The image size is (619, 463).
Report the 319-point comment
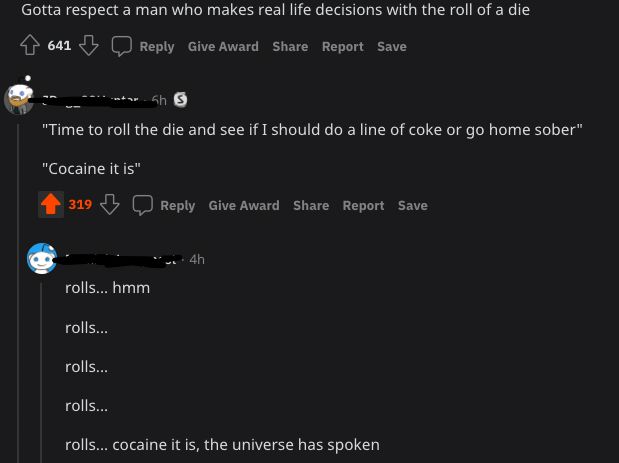click(x=363, y=205)
